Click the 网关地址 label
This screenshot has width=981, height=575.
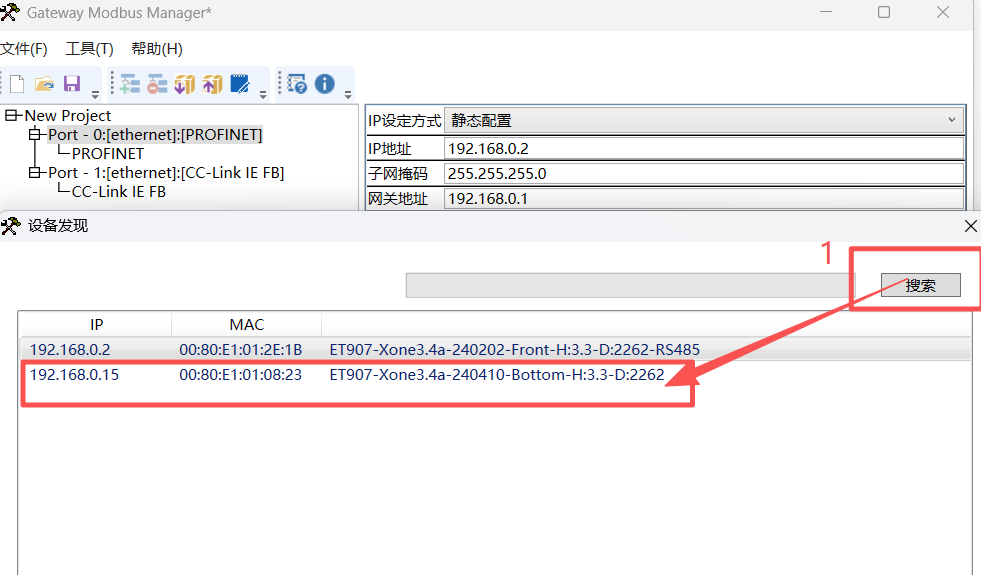pyautogui.click(x=397, y=199)
